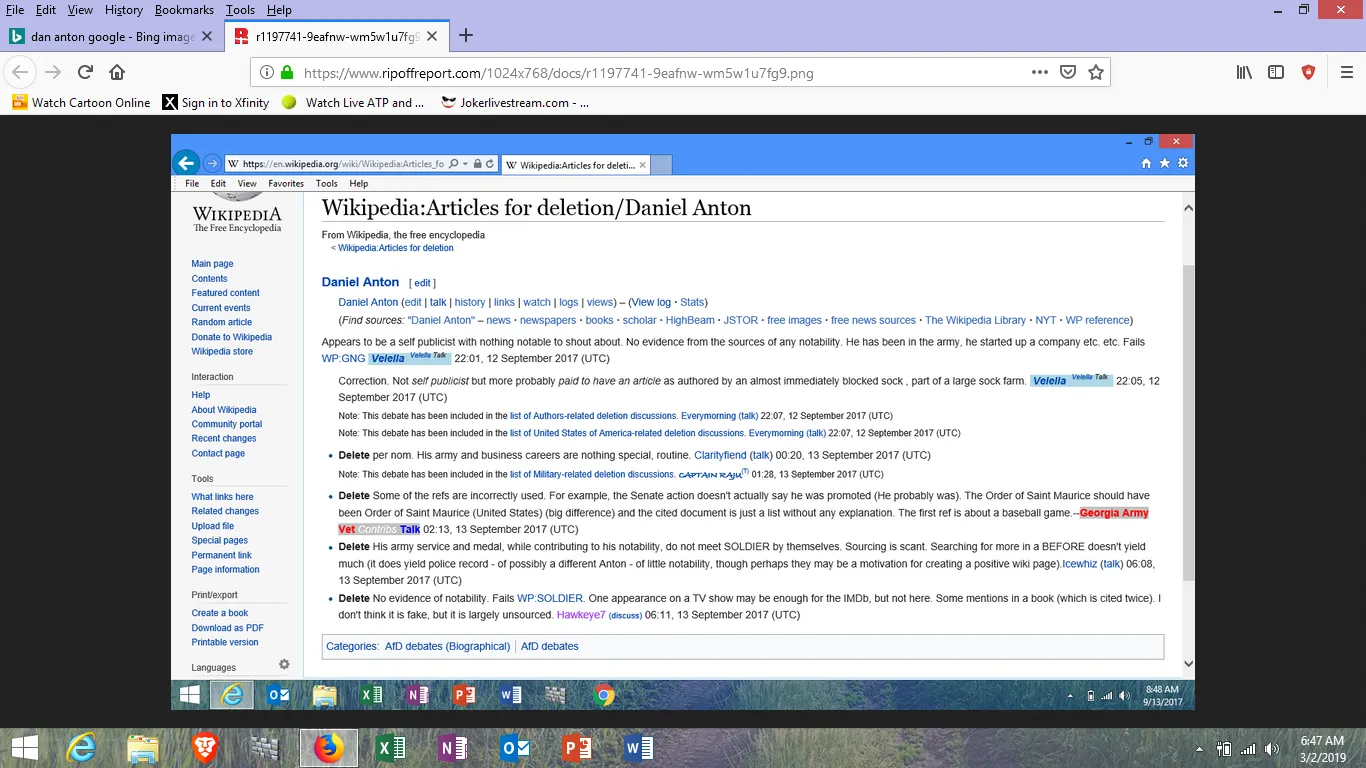Bookmark this page with the star
Screen dimensions: 1366x768
pyautogui.click(x=1096, y=72)
